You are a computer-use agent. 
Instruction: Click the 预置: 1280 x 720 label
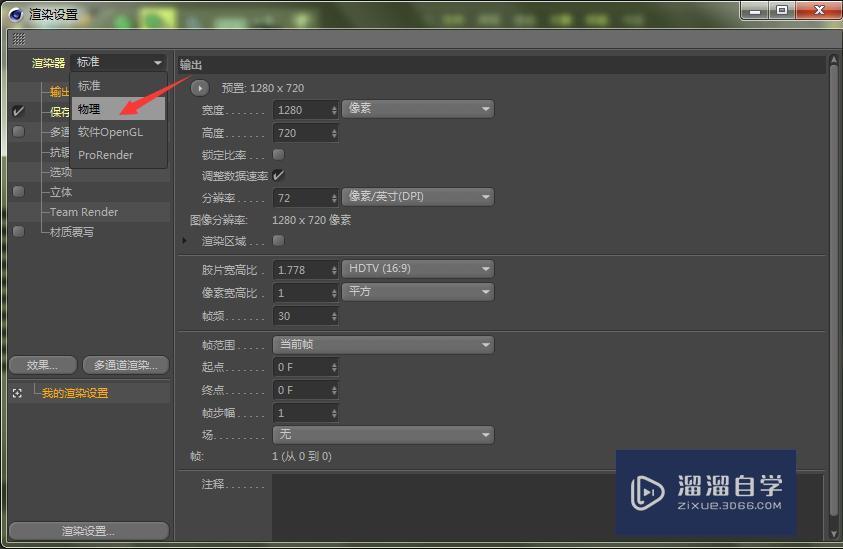[263, 88]
